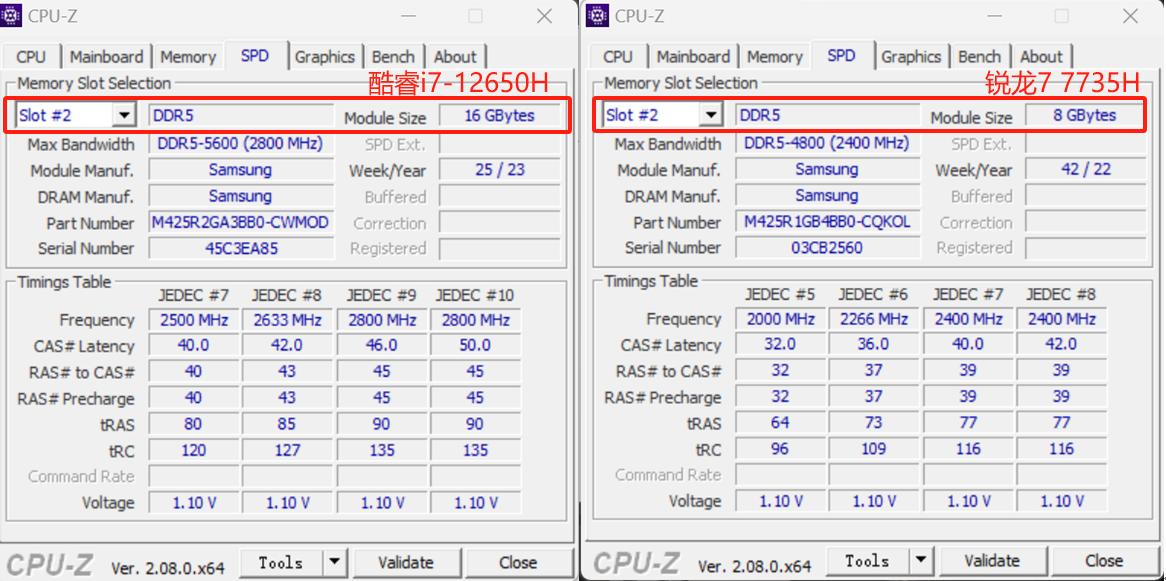Go to Bench tab in left window
The image size is (1166, 581).
(x=393, y=57)
